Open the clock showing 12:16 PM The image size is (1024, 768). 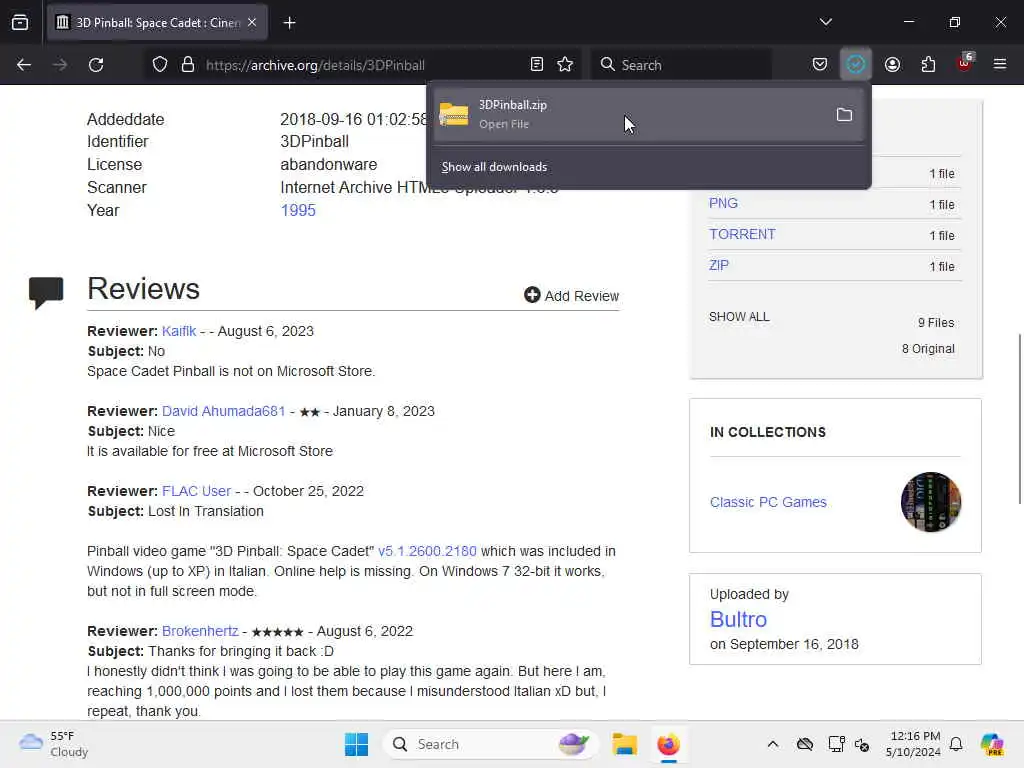click(913, 744)
